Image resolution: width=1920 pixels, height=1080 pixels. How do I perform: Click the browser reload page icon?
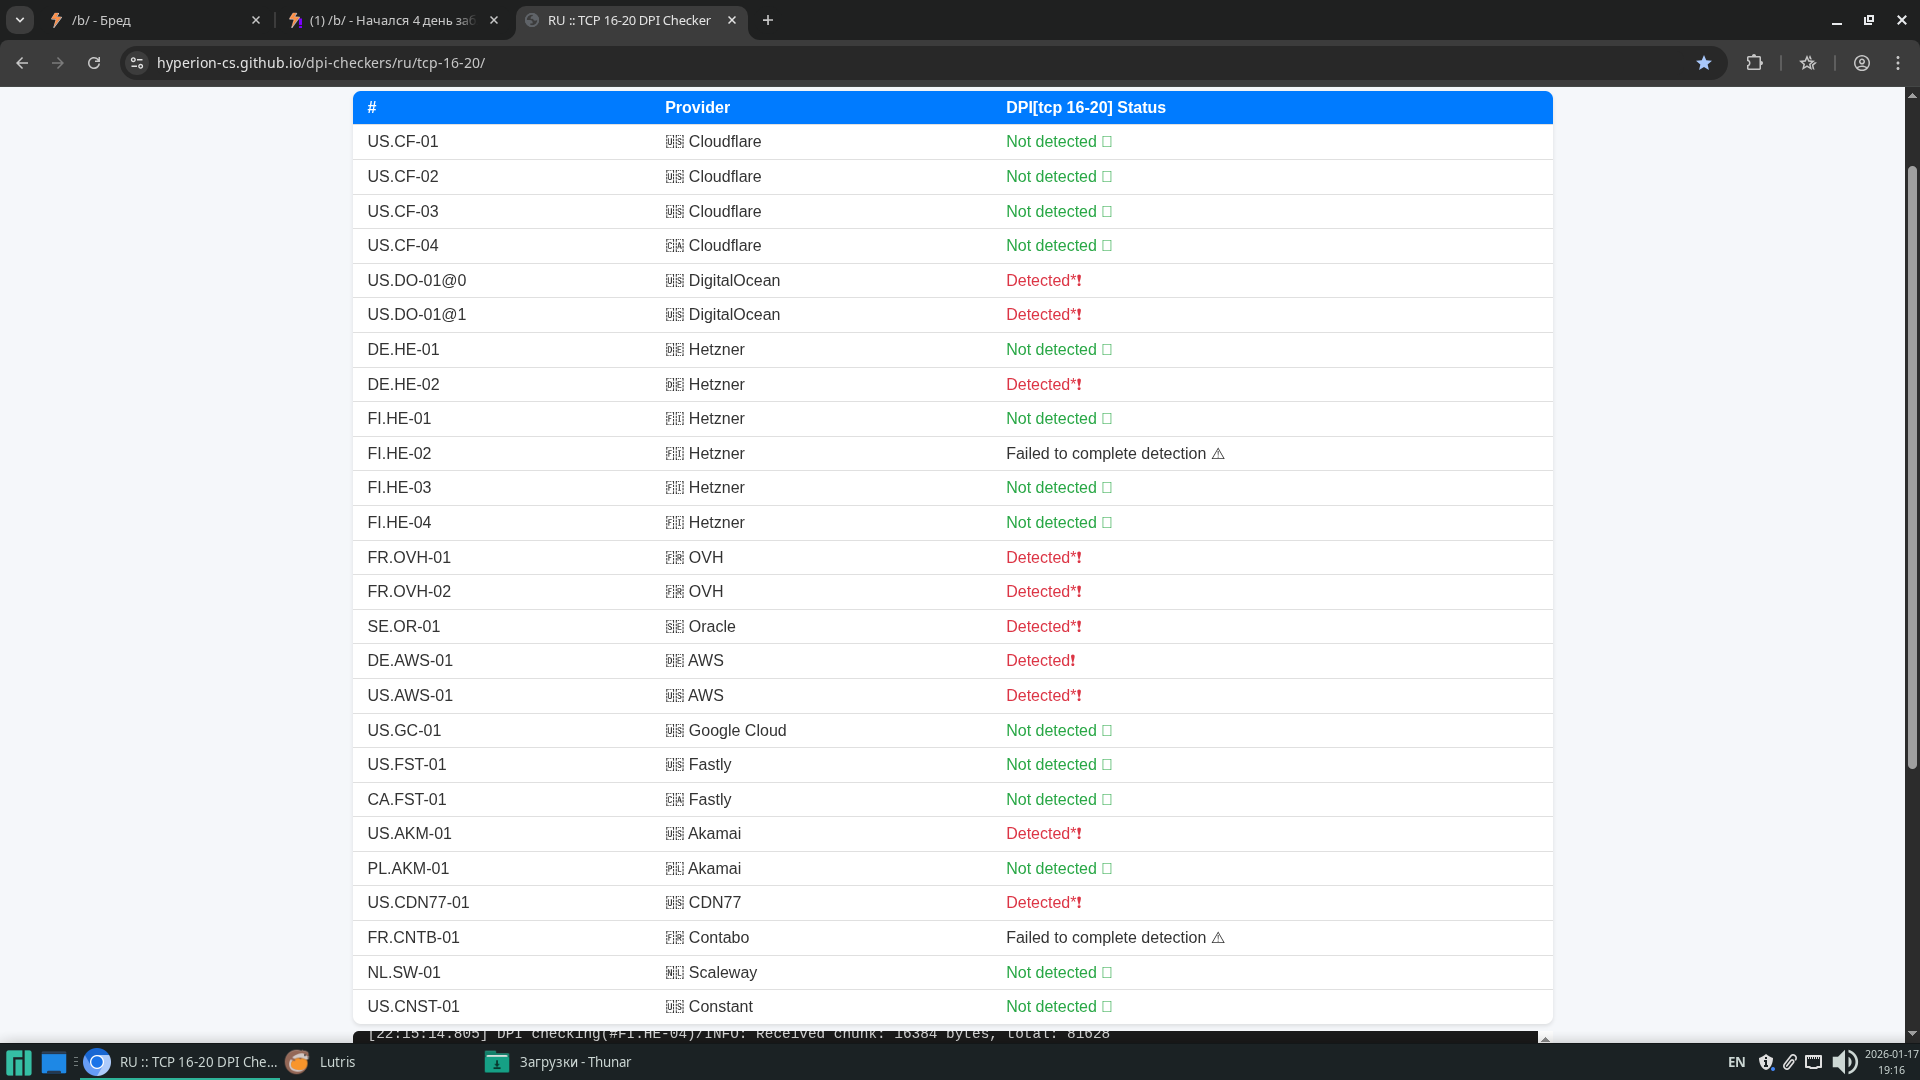pos(94,63)
